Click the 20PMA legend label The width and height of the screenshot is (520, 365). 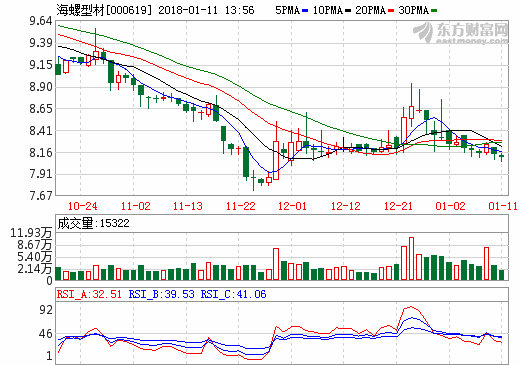point(370,10)
